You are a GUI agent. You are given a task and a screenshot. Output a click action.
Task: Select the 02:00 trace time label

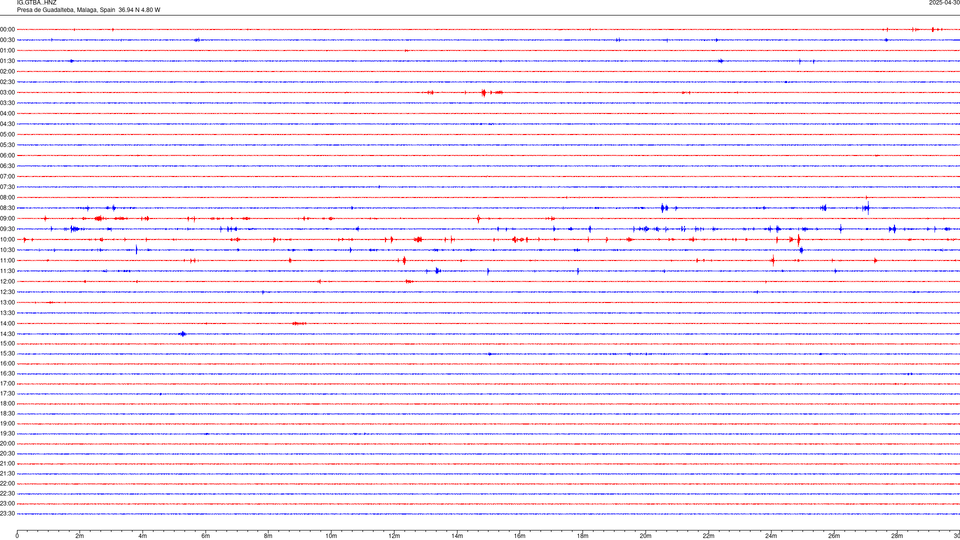(x=7, y=72)
